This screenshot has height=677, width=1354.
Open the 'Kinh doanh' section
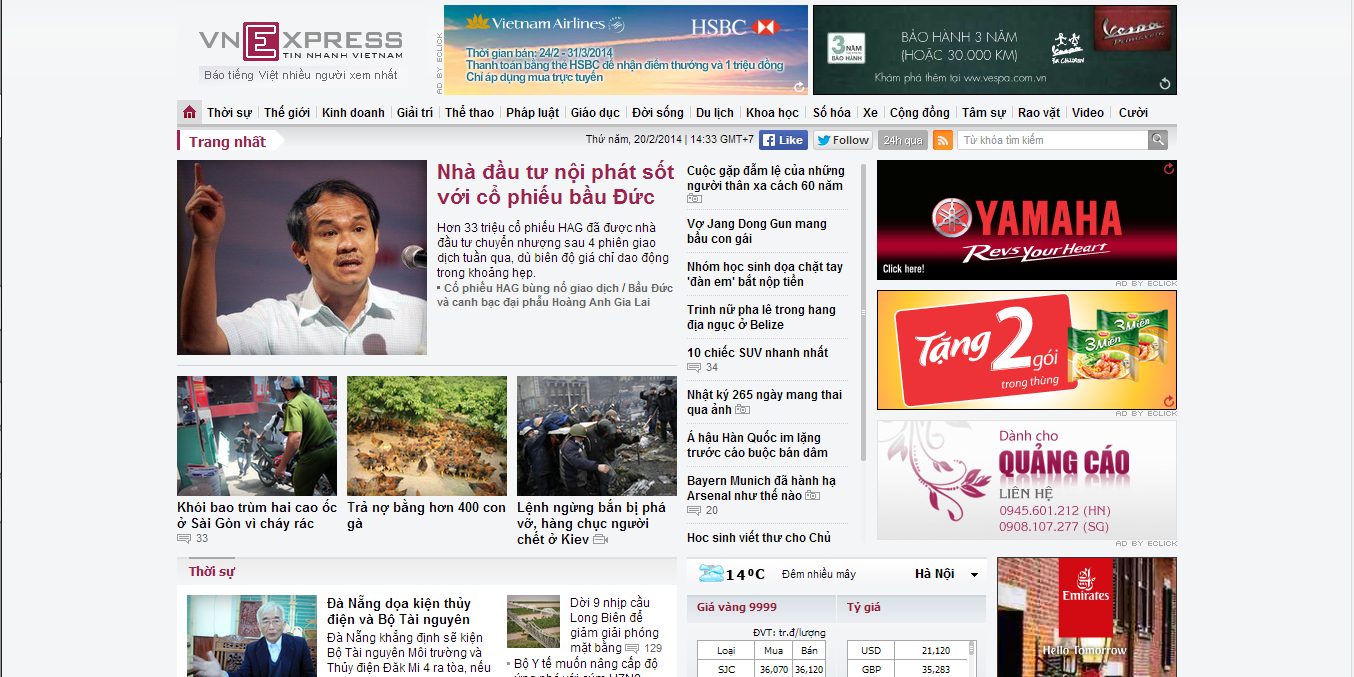[x=353, y=112]
